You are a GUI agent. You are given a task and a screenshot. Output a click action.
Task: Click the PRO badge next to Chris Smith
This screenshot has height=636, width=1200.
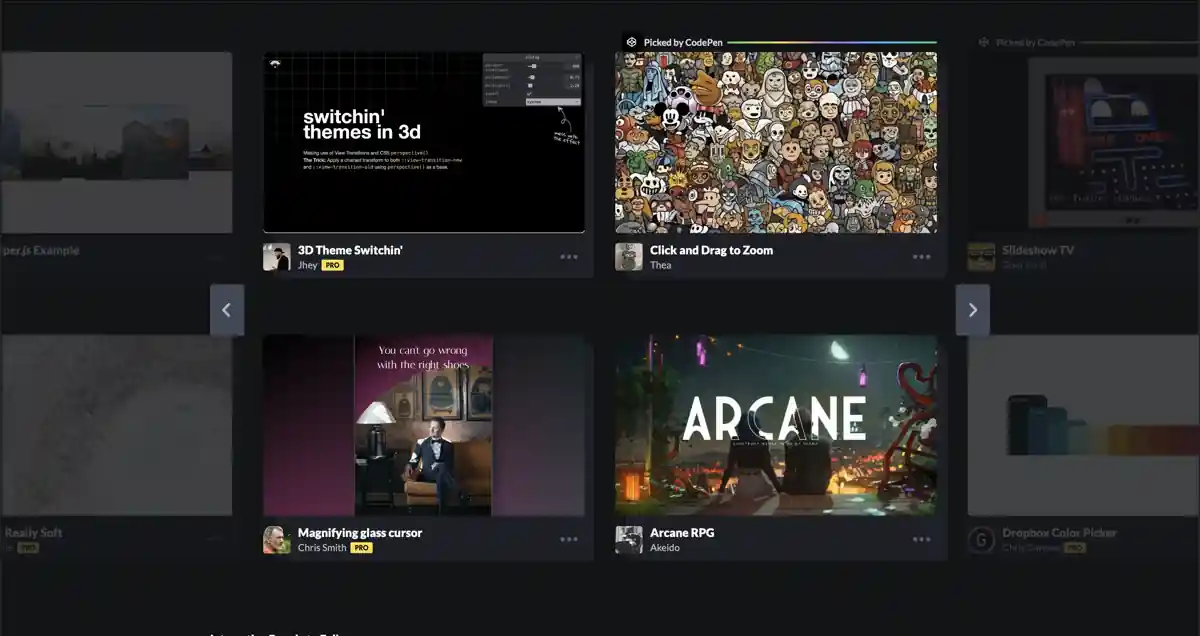tap(361, 548)
